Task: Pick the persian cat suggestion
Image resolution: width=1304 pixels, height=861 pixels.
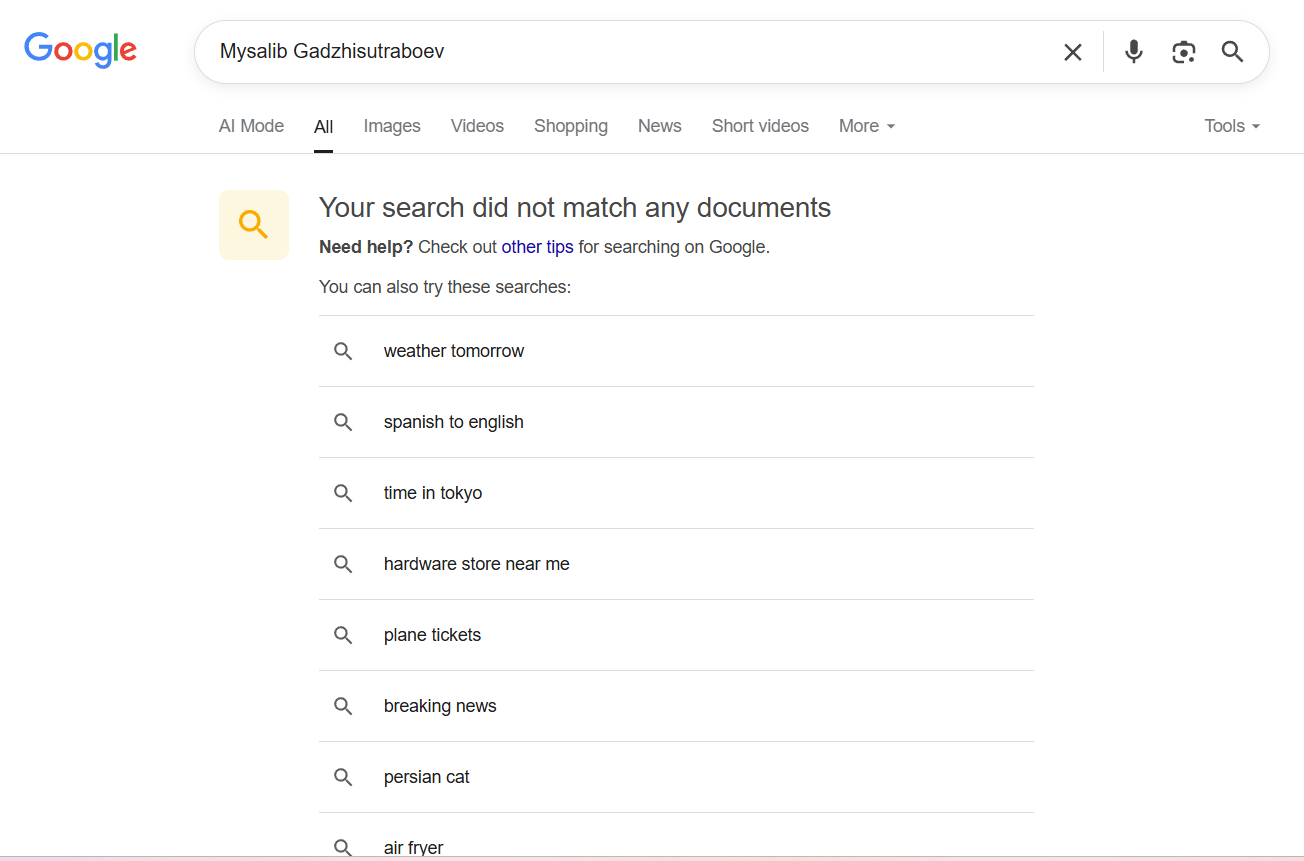Action: pos(676,777)
